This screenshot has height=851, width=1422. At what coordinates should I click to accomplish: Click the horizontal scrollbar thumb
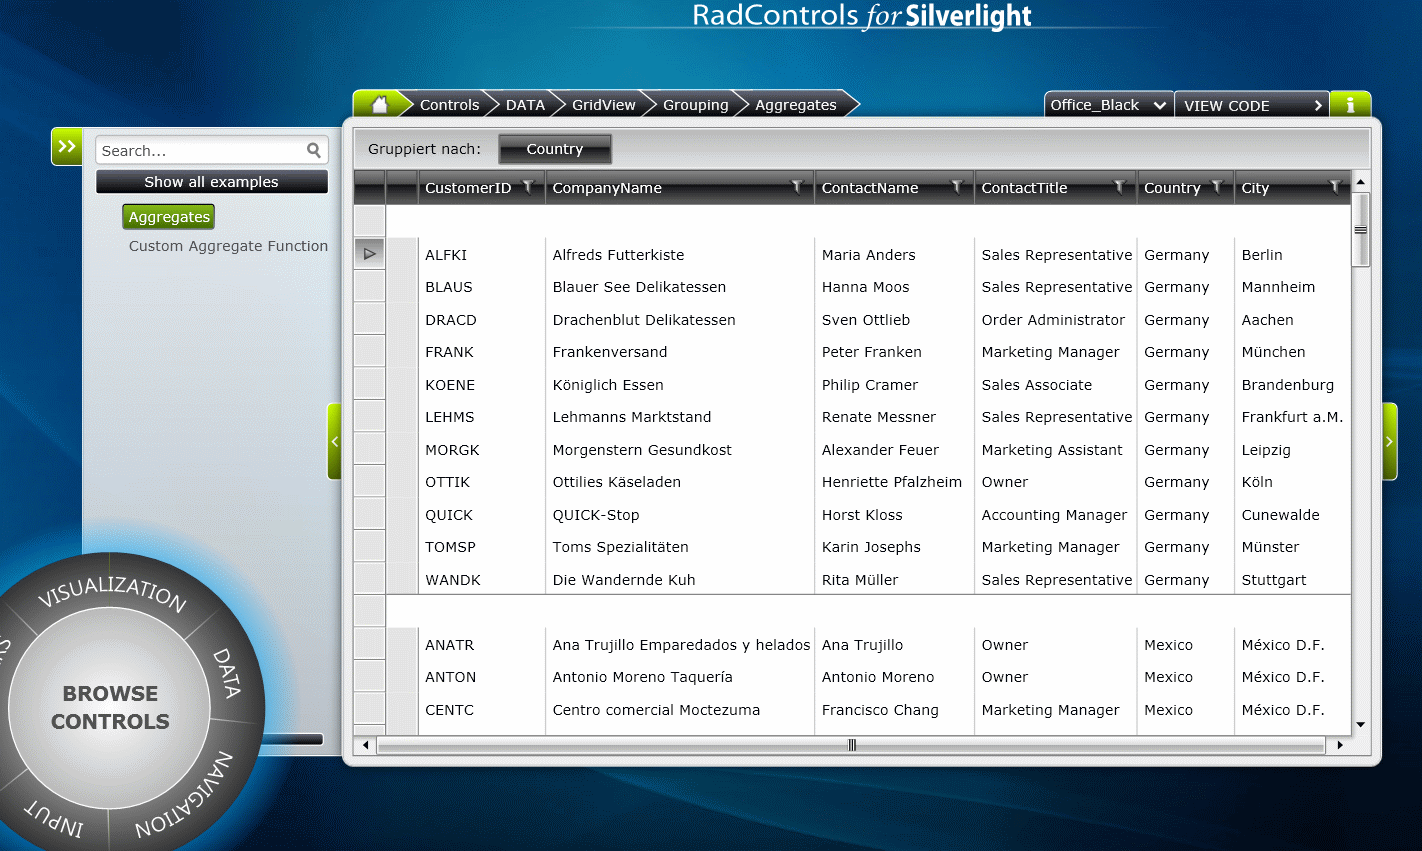point(852,745)
